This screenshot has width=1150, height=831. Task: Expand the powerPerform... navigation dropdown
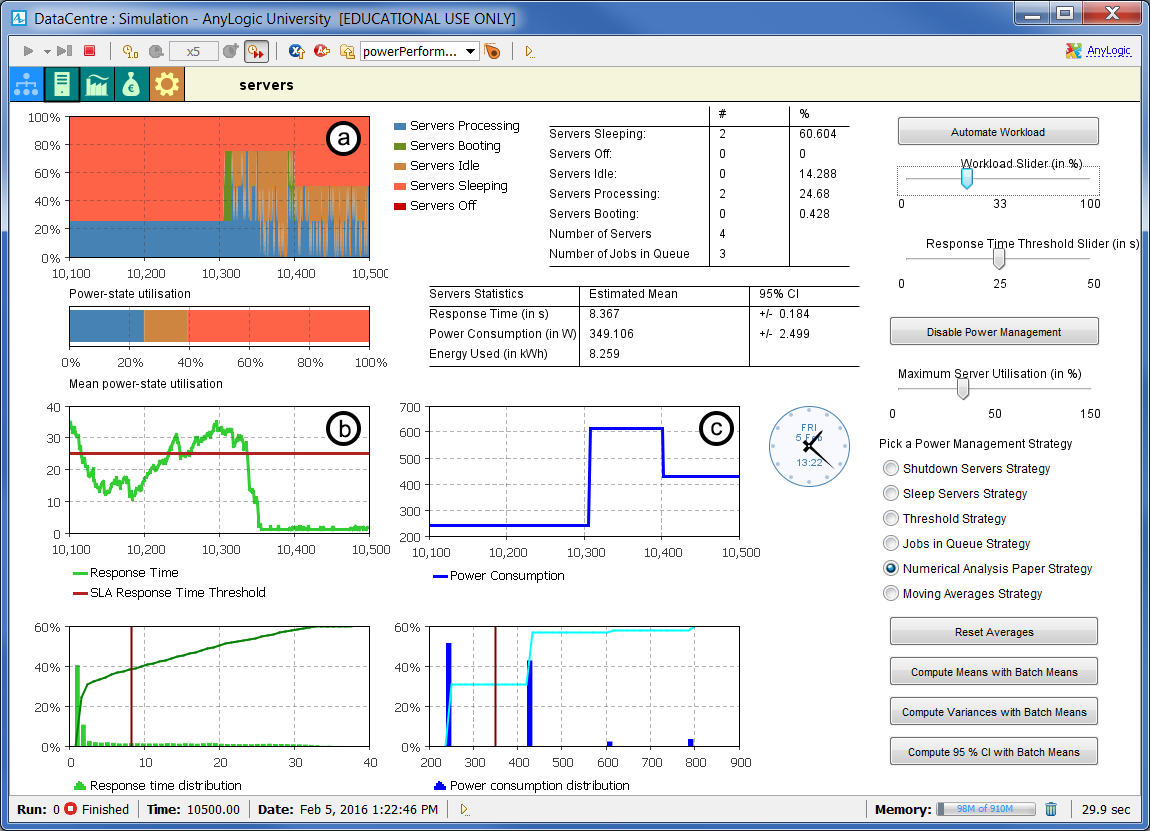(x=471, y=51)
